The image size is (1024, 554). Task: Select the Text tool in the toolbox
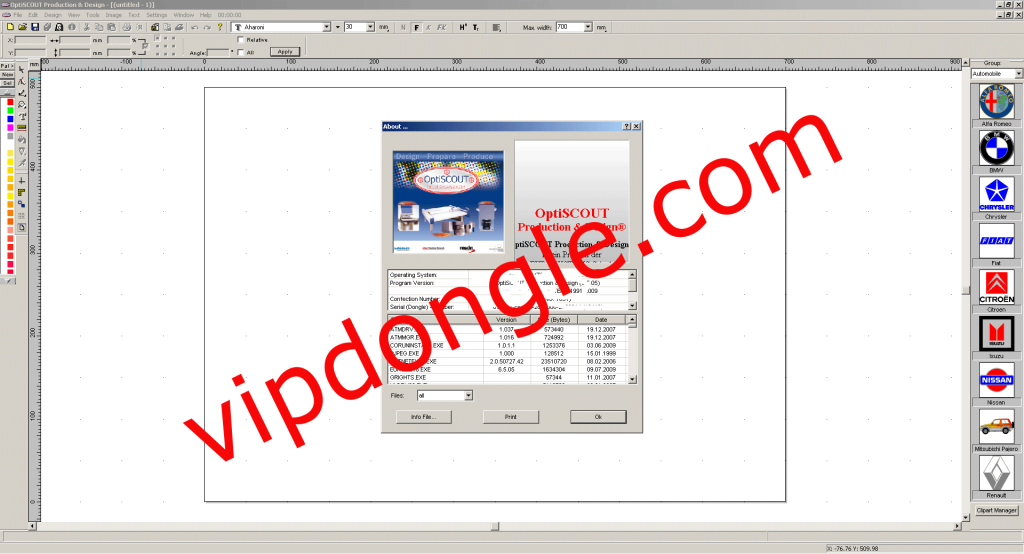pyautogui.click(x=22, y=116)
